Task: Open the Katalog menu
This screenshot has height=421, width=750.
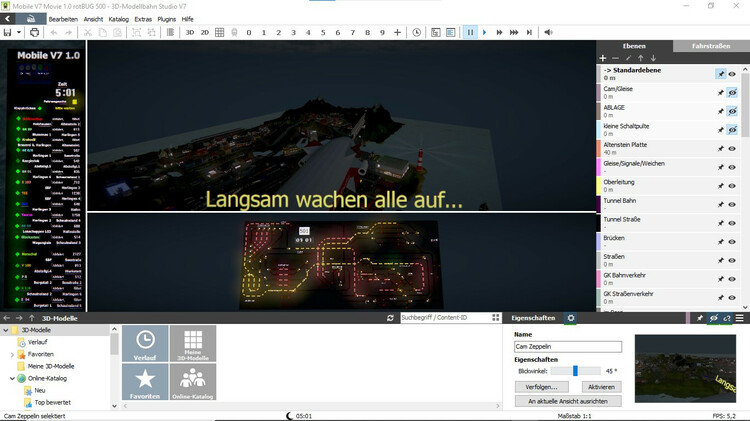Action: pyautogui.click(x=119, y=19)
